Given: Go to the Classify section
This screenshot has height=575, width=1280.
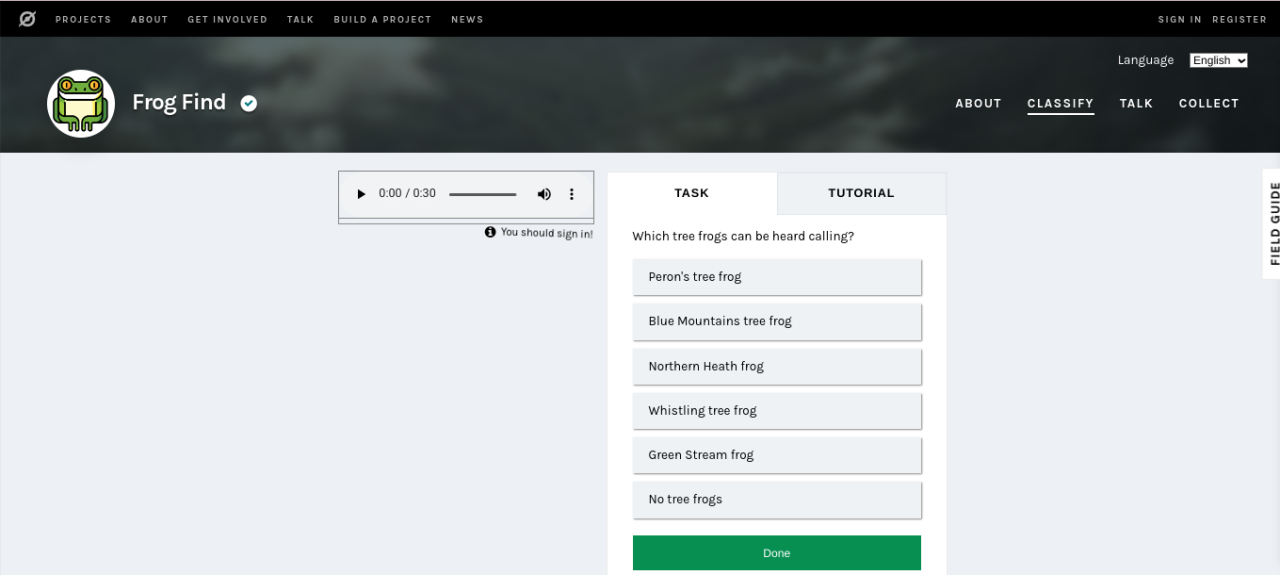Looking at the screenshot, I should point(1061,103).
